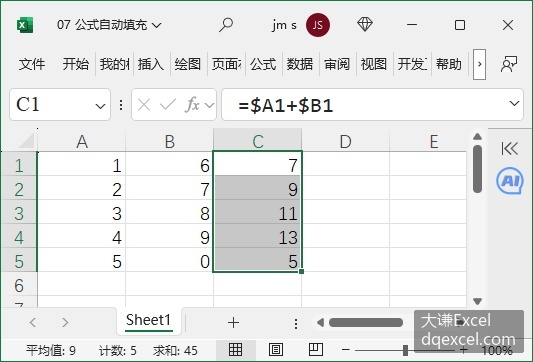Viewport: 533px width, 362px height.
Task: Switch to the 数据 ribbon tab
Action: (300, 64)
